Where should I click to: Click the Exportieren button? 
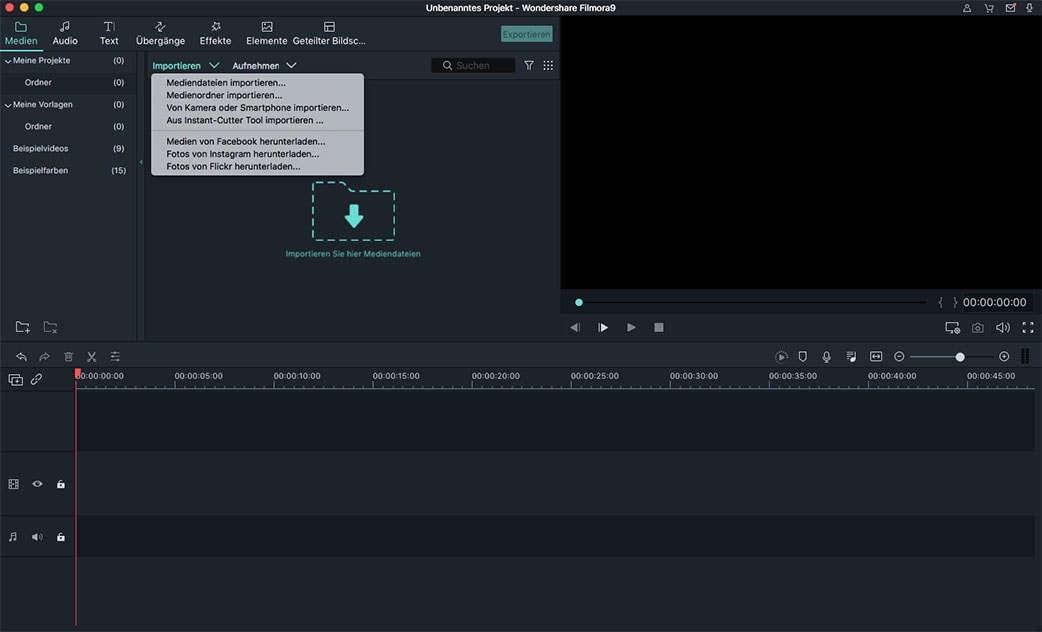(x=526, y=34)
